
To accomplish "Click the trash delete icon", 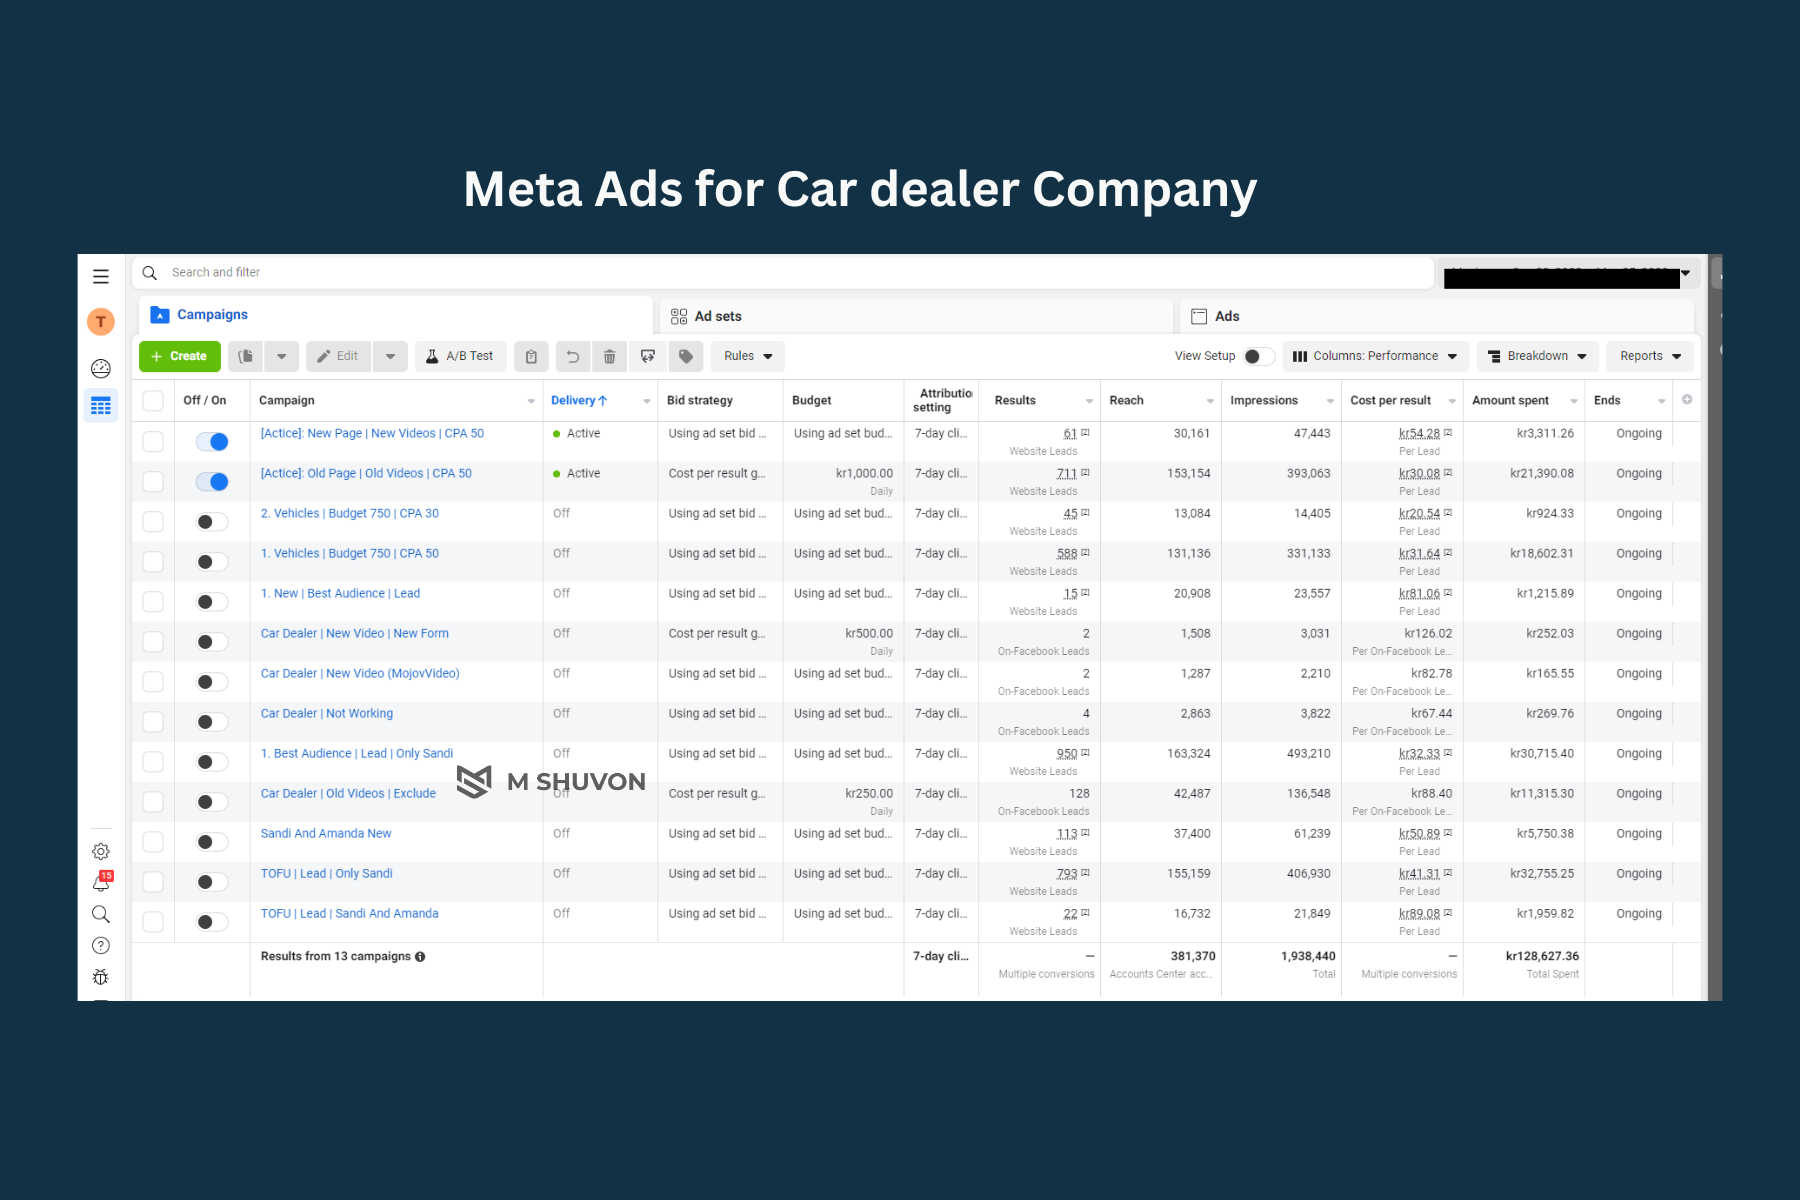I will point(609,356).
